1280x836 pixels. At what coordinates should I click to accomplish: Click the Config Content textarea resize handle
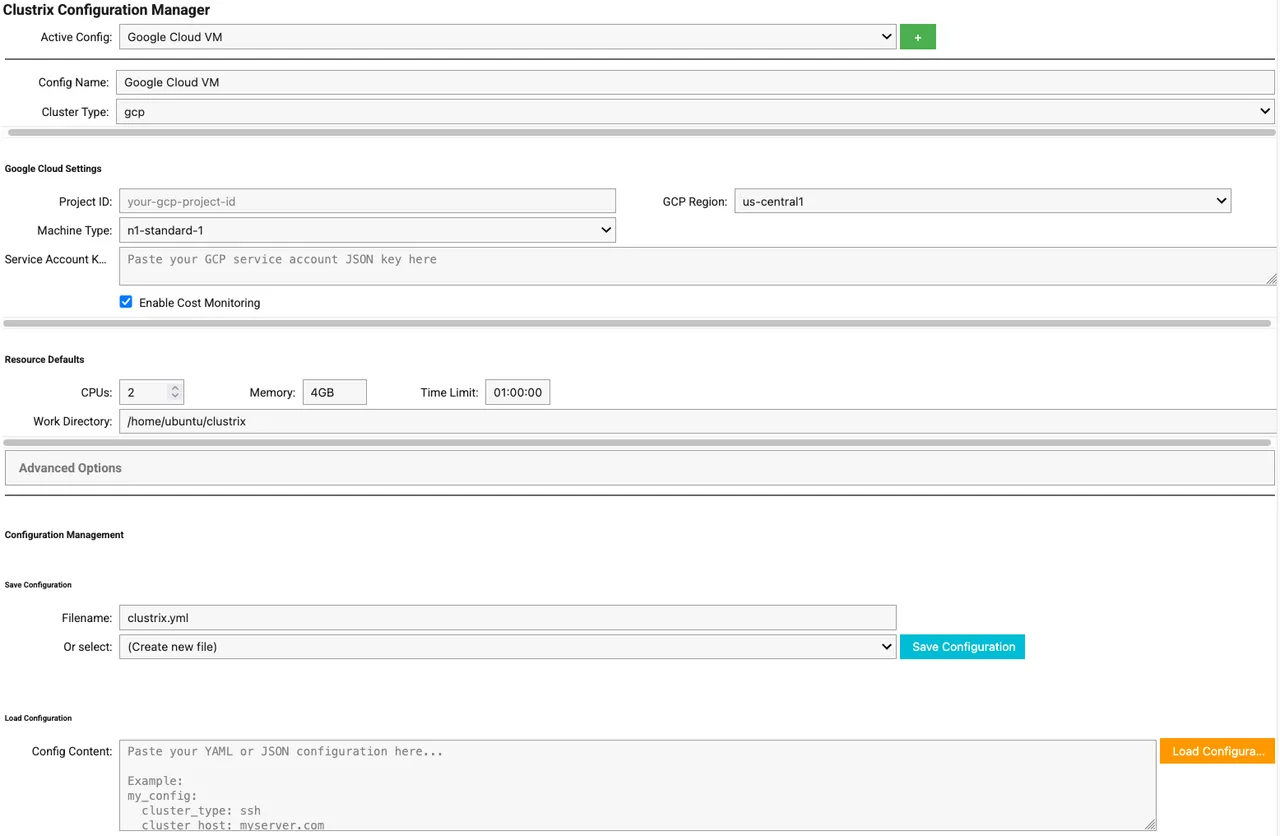[1150, 824]
